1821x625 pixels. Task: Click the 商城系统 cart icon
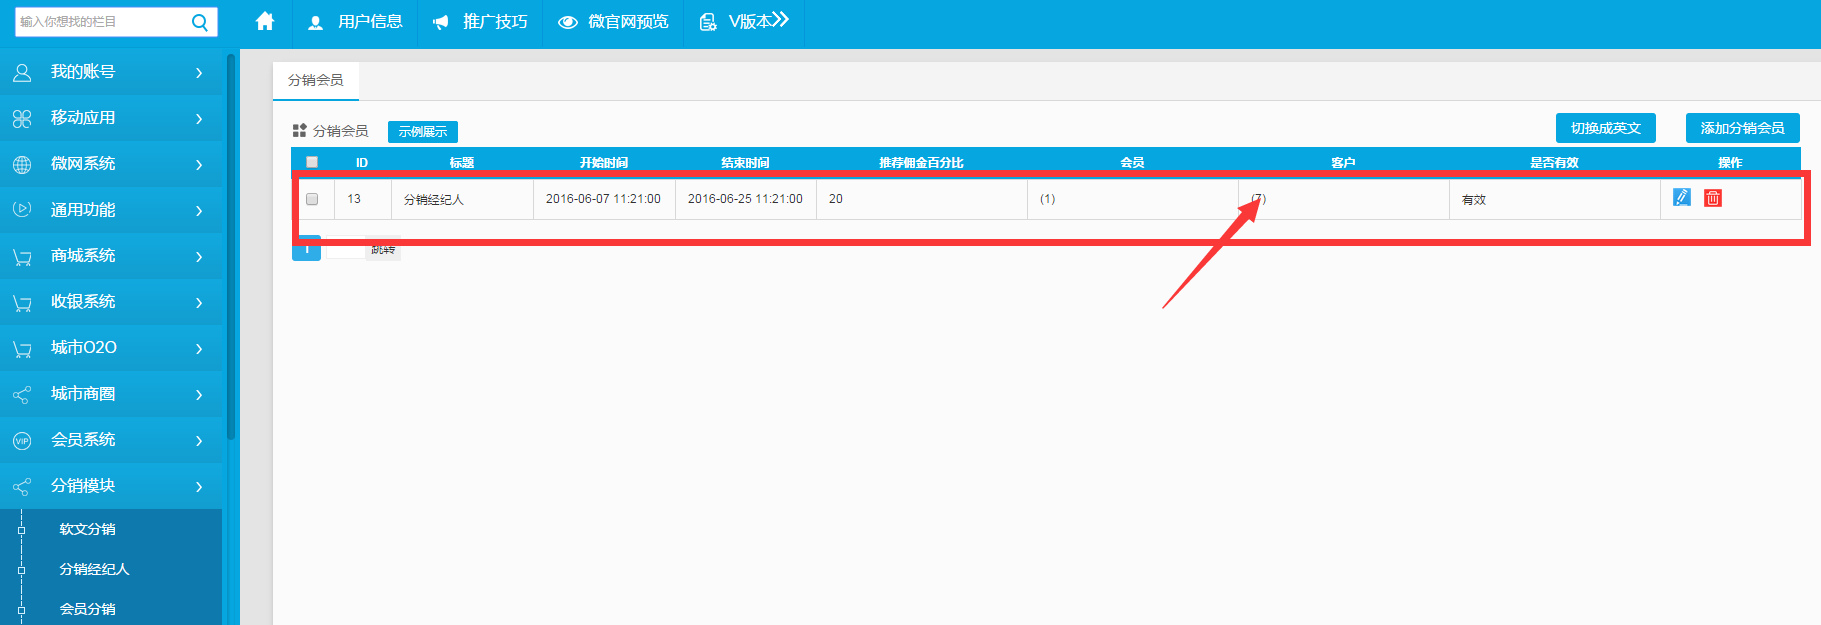coord(22,257)
